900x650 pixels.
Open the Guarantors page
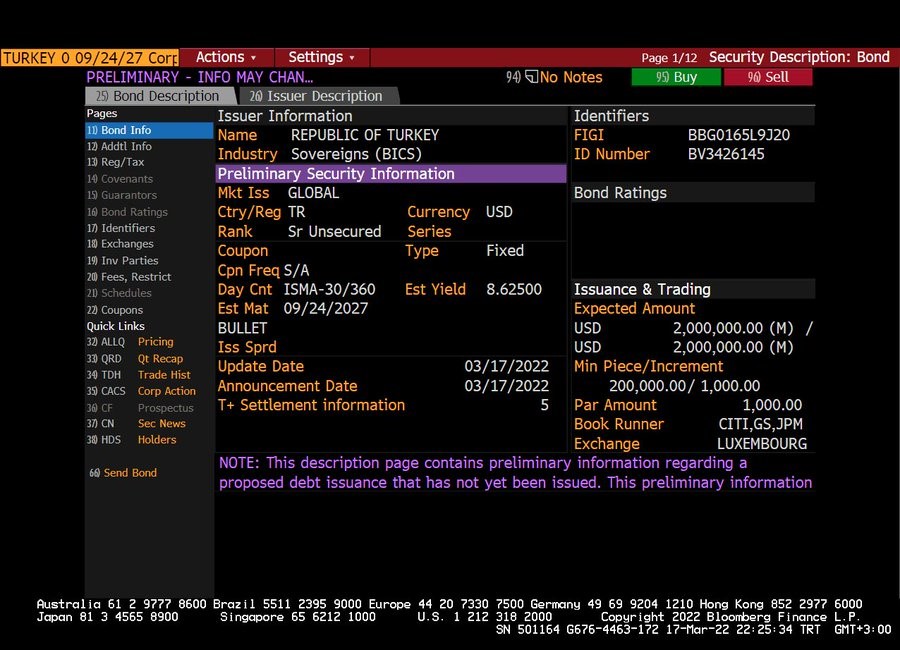tap(122, 195)
